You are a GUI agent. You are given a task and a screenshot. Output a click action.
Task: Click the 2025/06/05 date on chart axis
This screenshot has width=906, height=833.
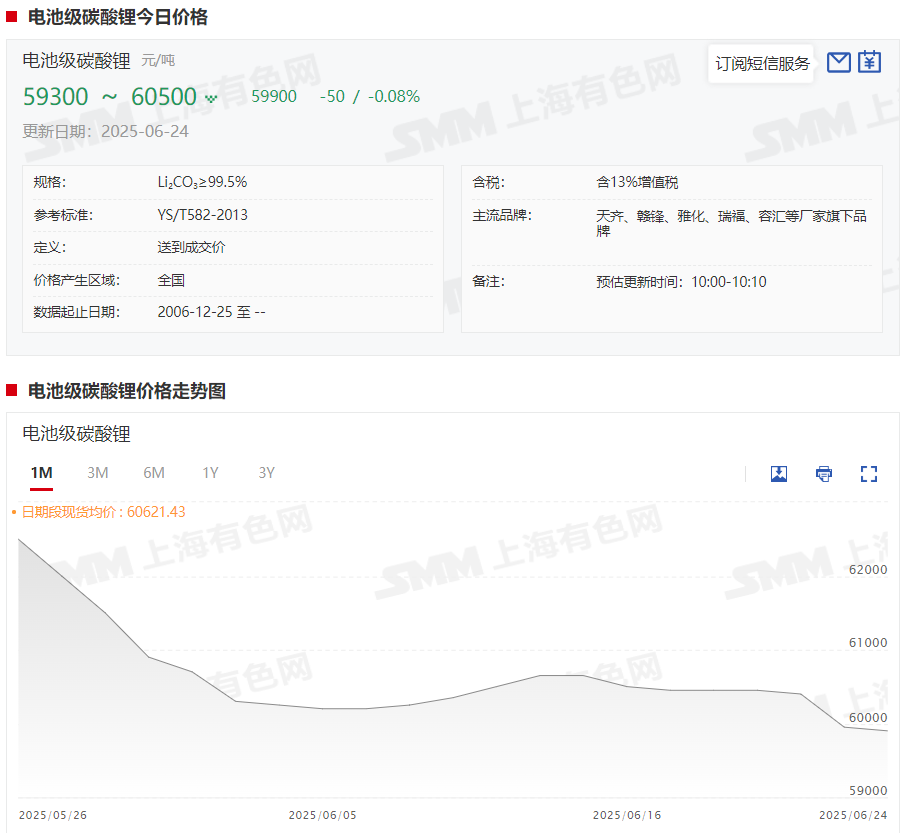click(322, 815)
